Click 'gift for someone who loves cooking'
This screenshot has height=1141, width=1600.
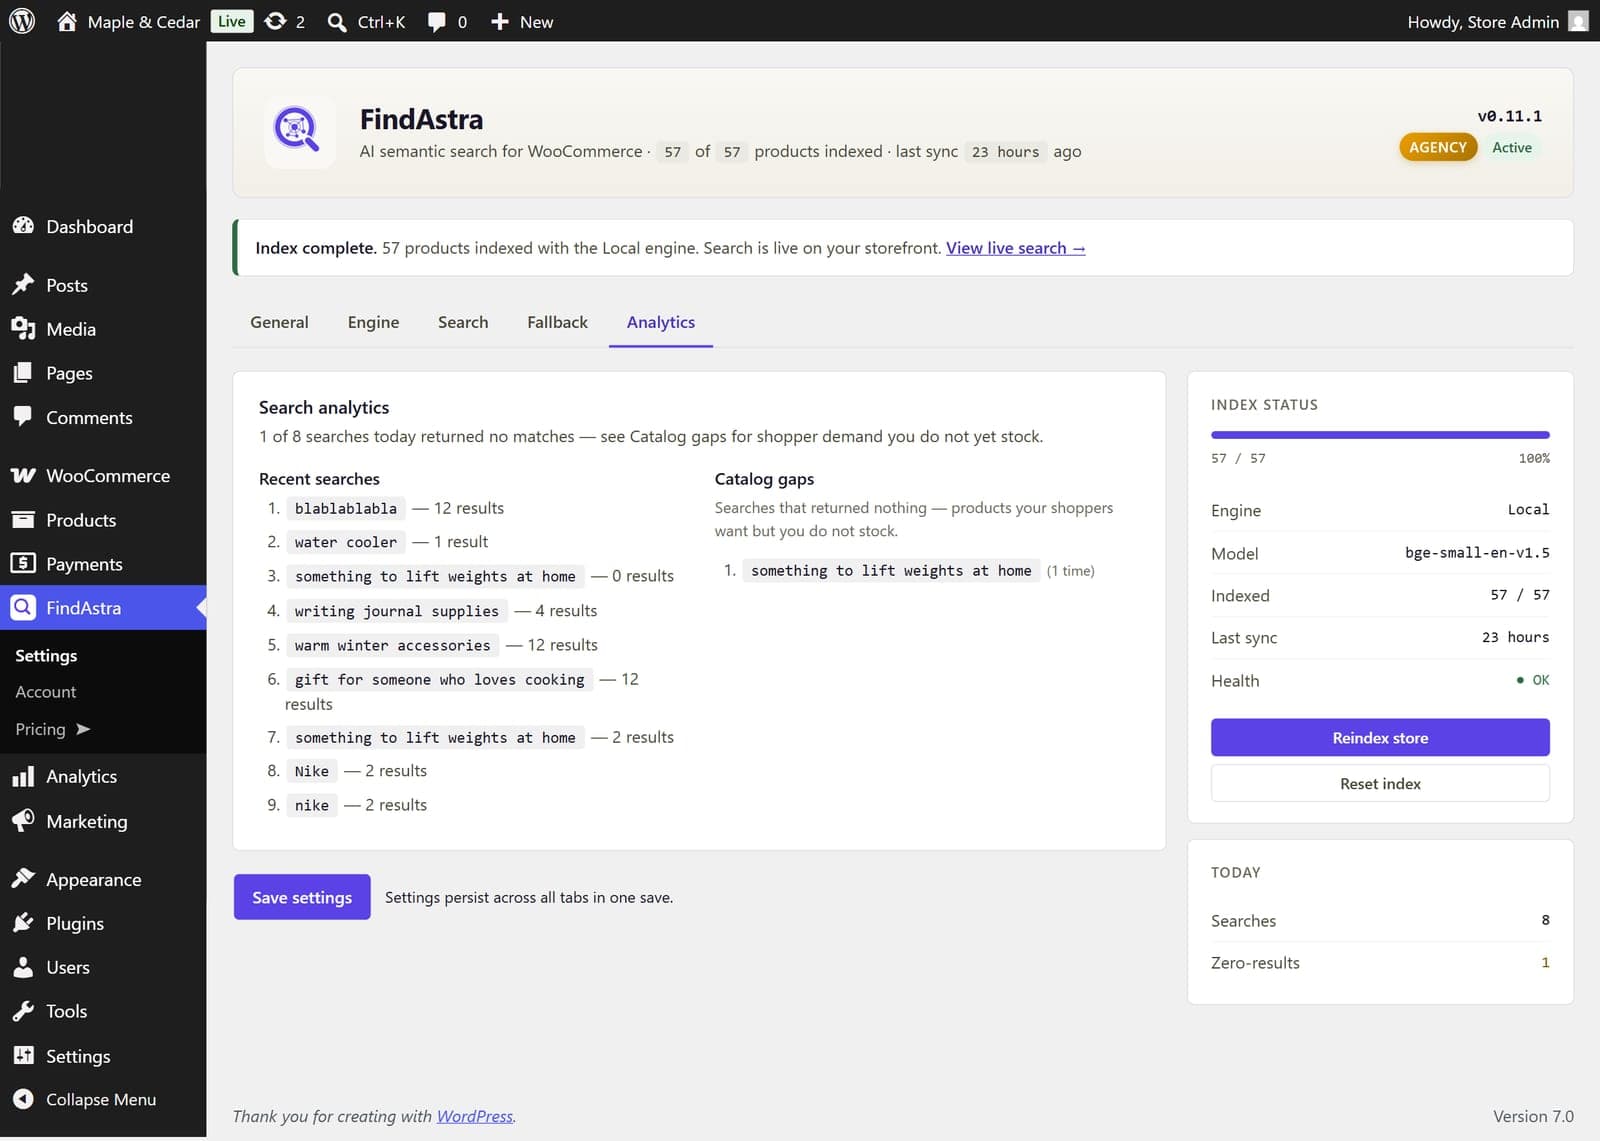(439, 679)
